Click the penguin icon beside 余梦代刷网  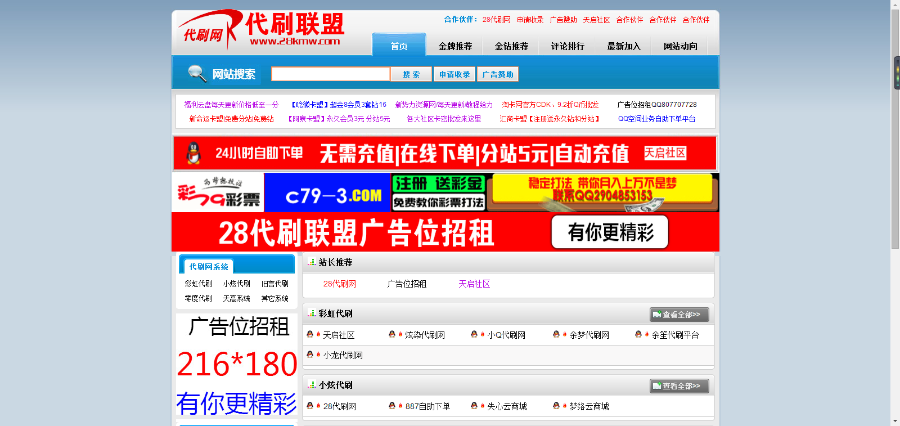556,334
